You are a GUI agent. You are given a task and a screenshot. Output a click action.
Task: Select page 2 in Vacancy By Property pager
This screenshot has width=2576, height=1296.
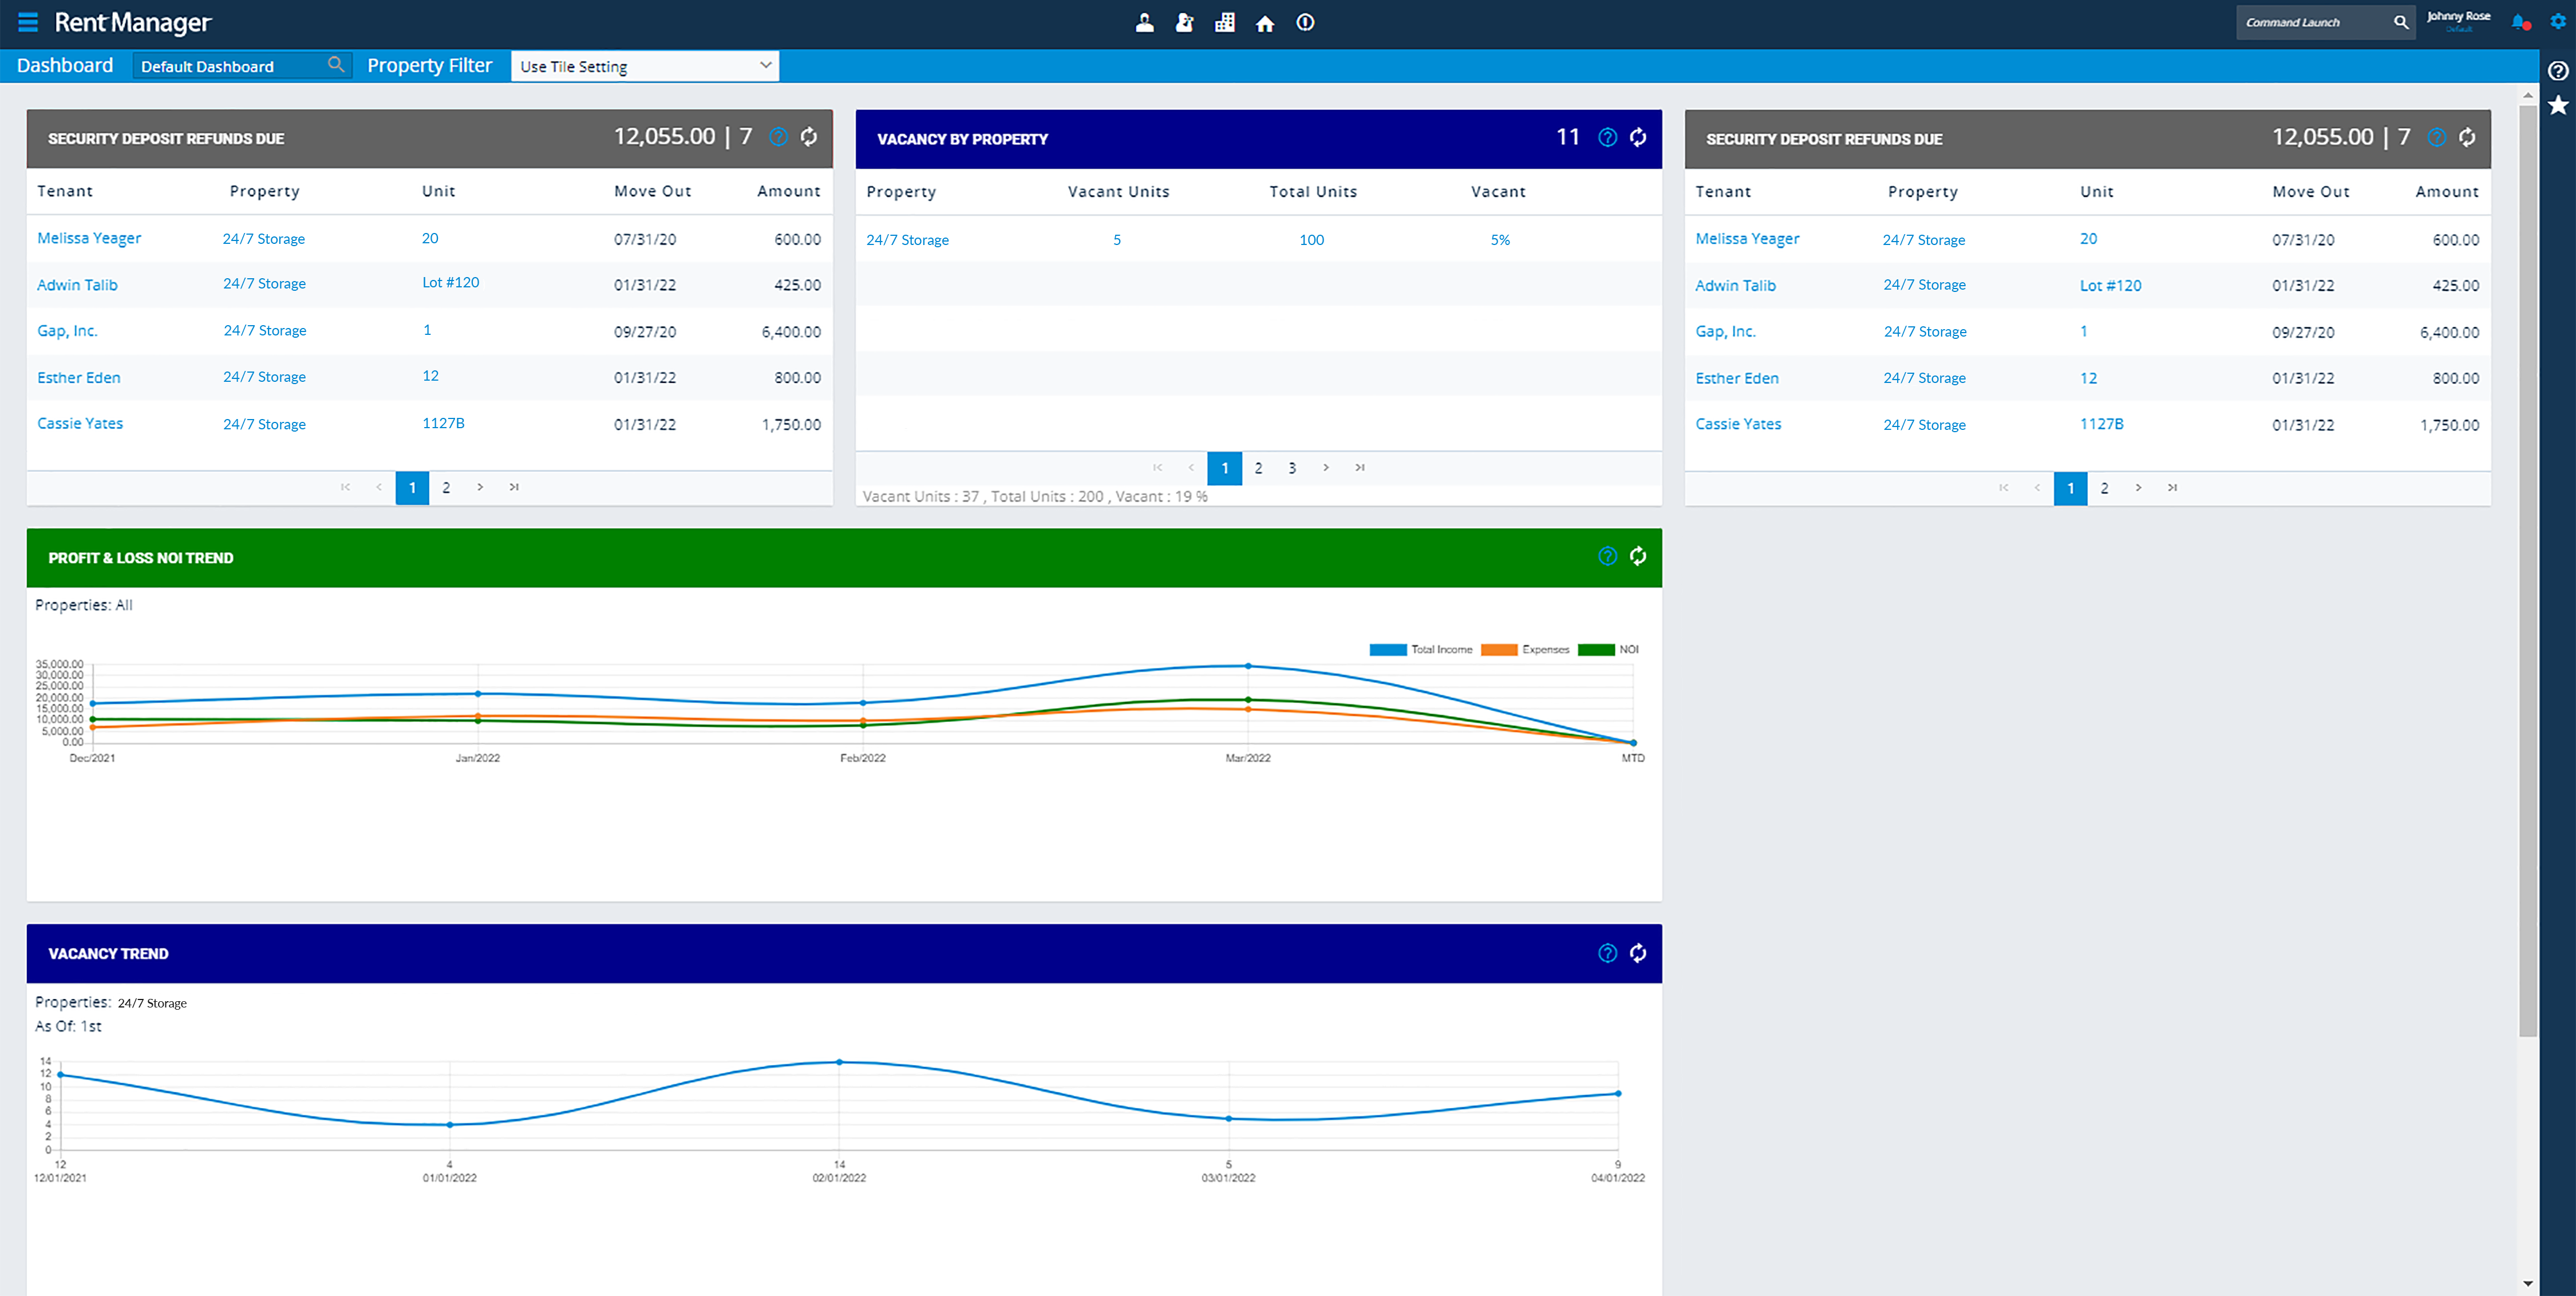1258,467
